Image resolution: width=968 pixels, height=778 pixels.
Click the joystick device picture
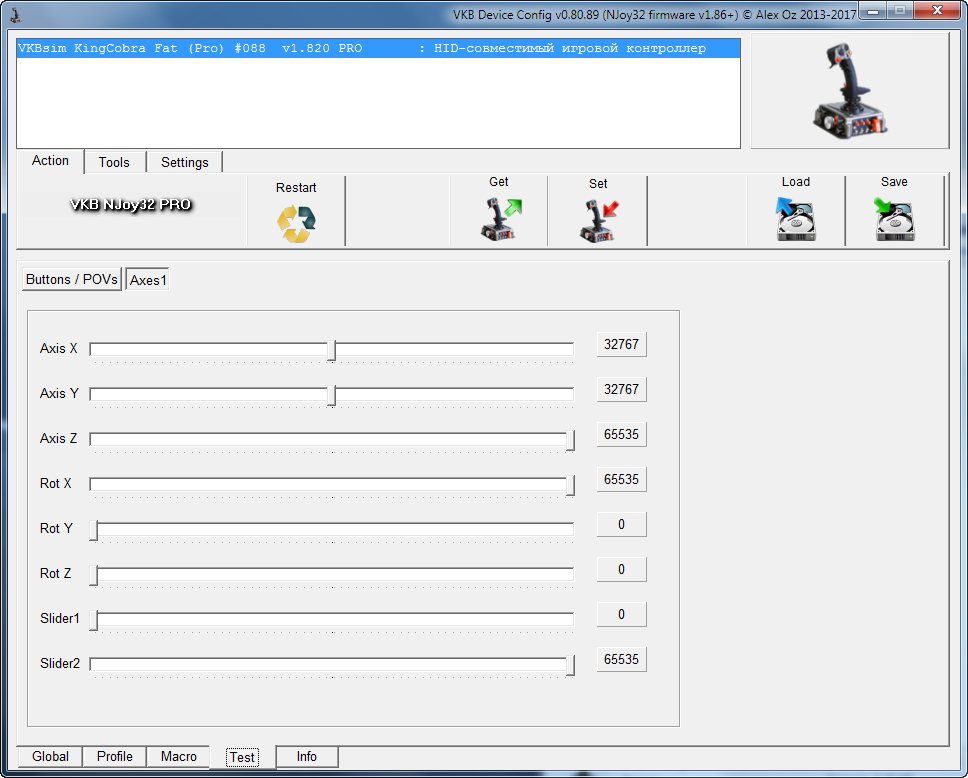click(850, 90)
